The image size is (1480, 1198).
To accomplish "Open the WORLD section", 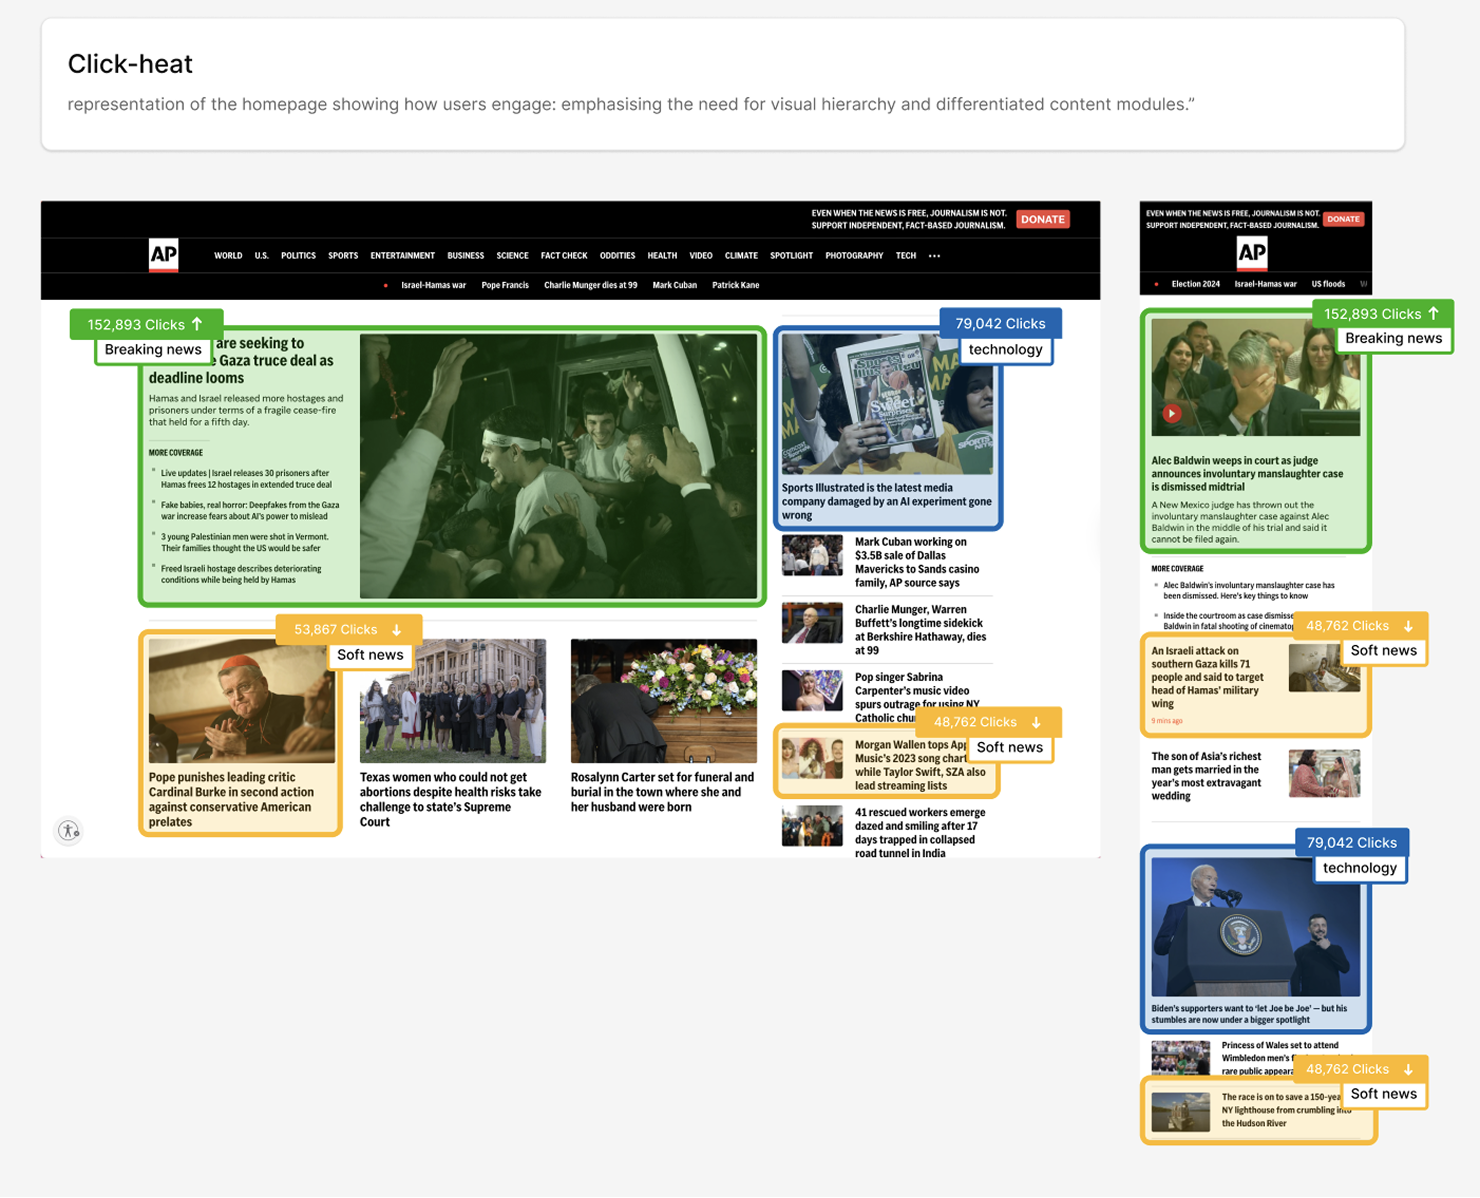I will point(228,256).
